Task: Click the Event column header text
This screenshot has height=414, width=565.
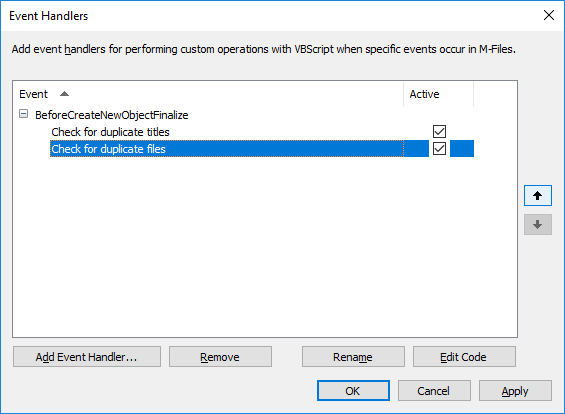Action: tap(33, 94)
